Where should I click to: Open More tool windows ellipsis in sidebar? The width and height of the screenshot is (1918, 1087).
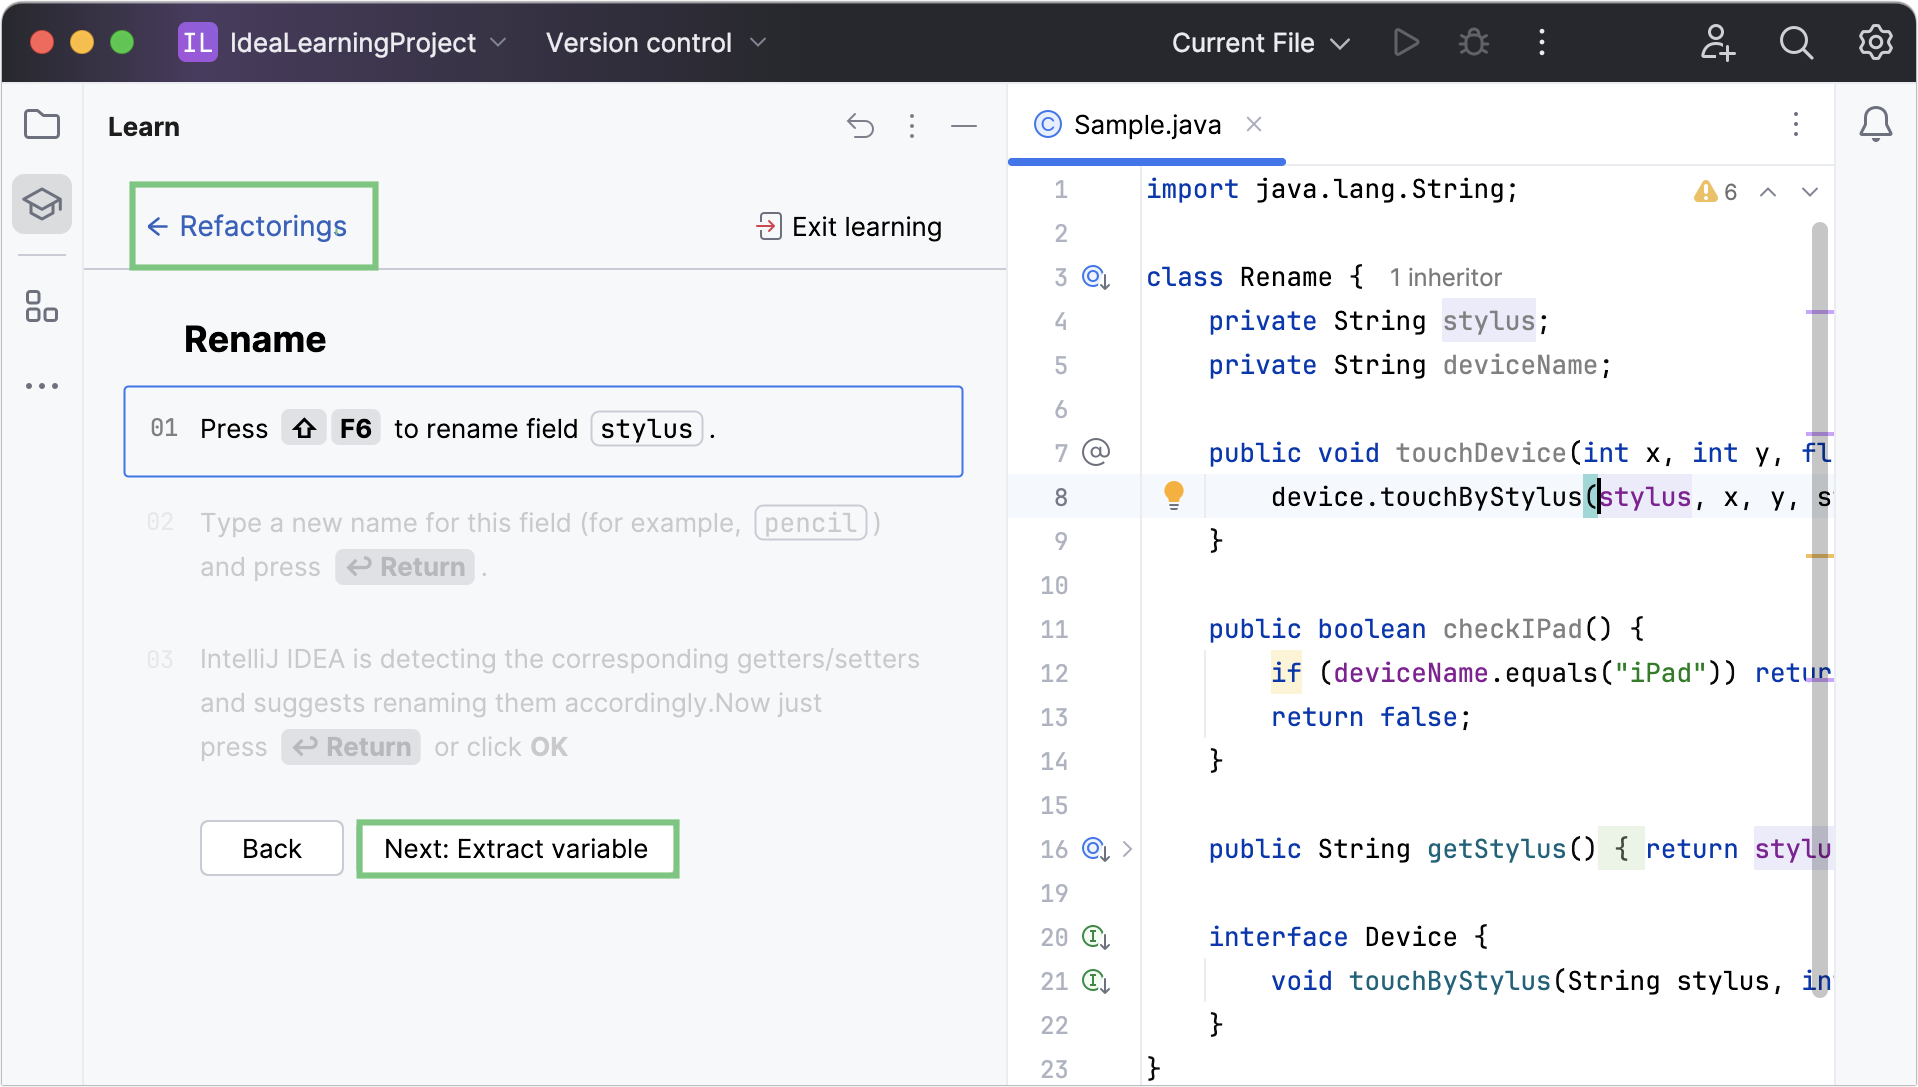42,386
